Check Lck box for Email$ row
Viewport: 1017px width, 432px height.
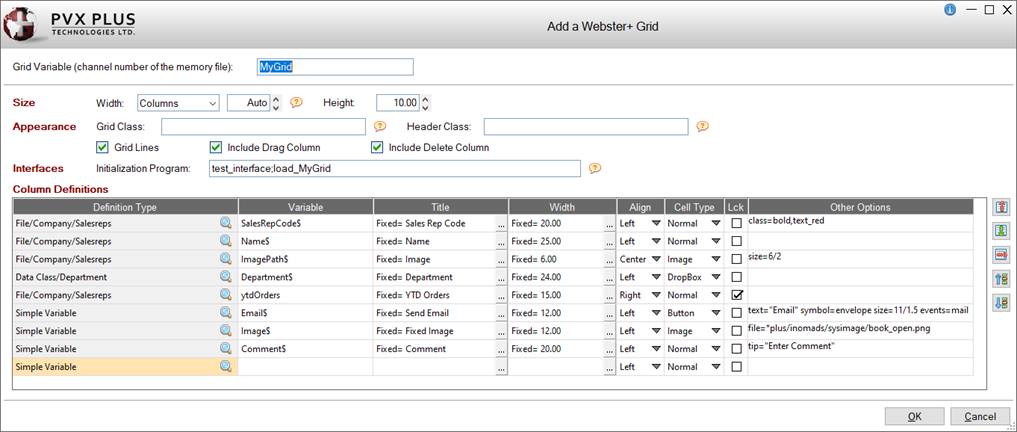[736, 313]
